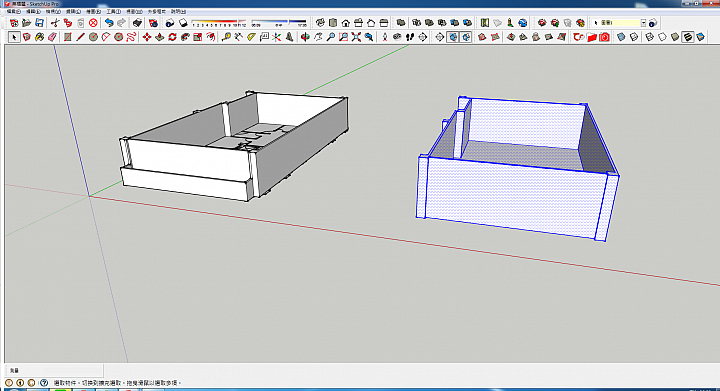Redo action with gray arrow
The height and width of the screenshot is (391, 720).
click(121, 22)
